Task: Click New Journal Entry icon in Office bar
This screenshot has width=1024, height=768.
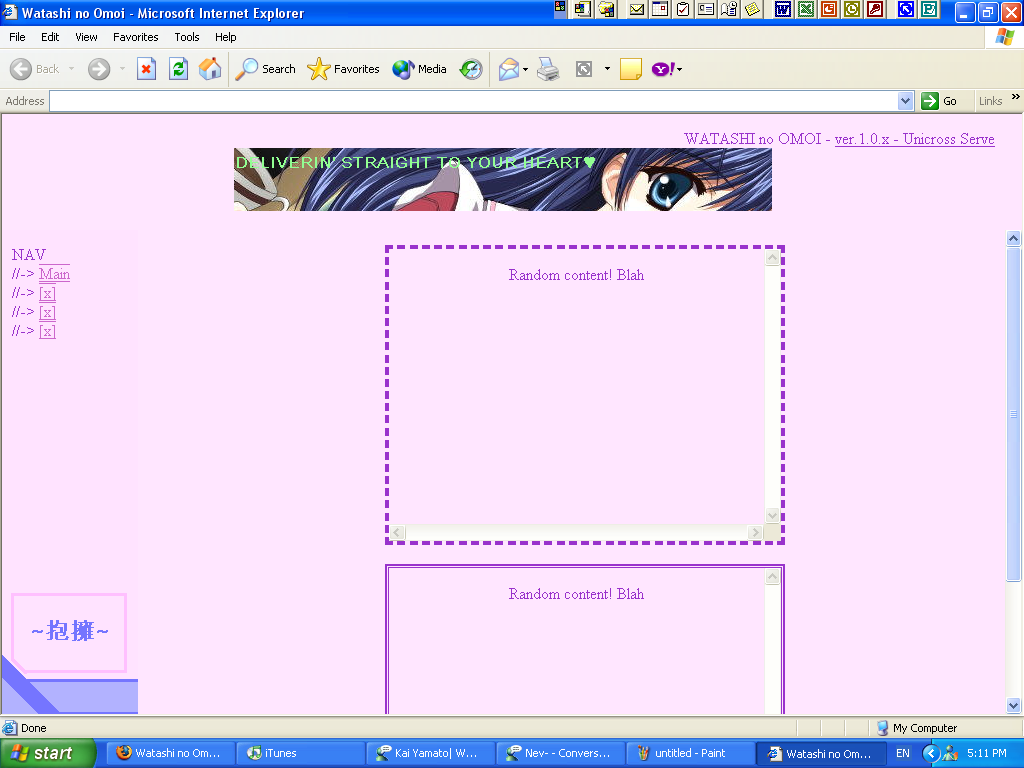Action: [729, 9]
